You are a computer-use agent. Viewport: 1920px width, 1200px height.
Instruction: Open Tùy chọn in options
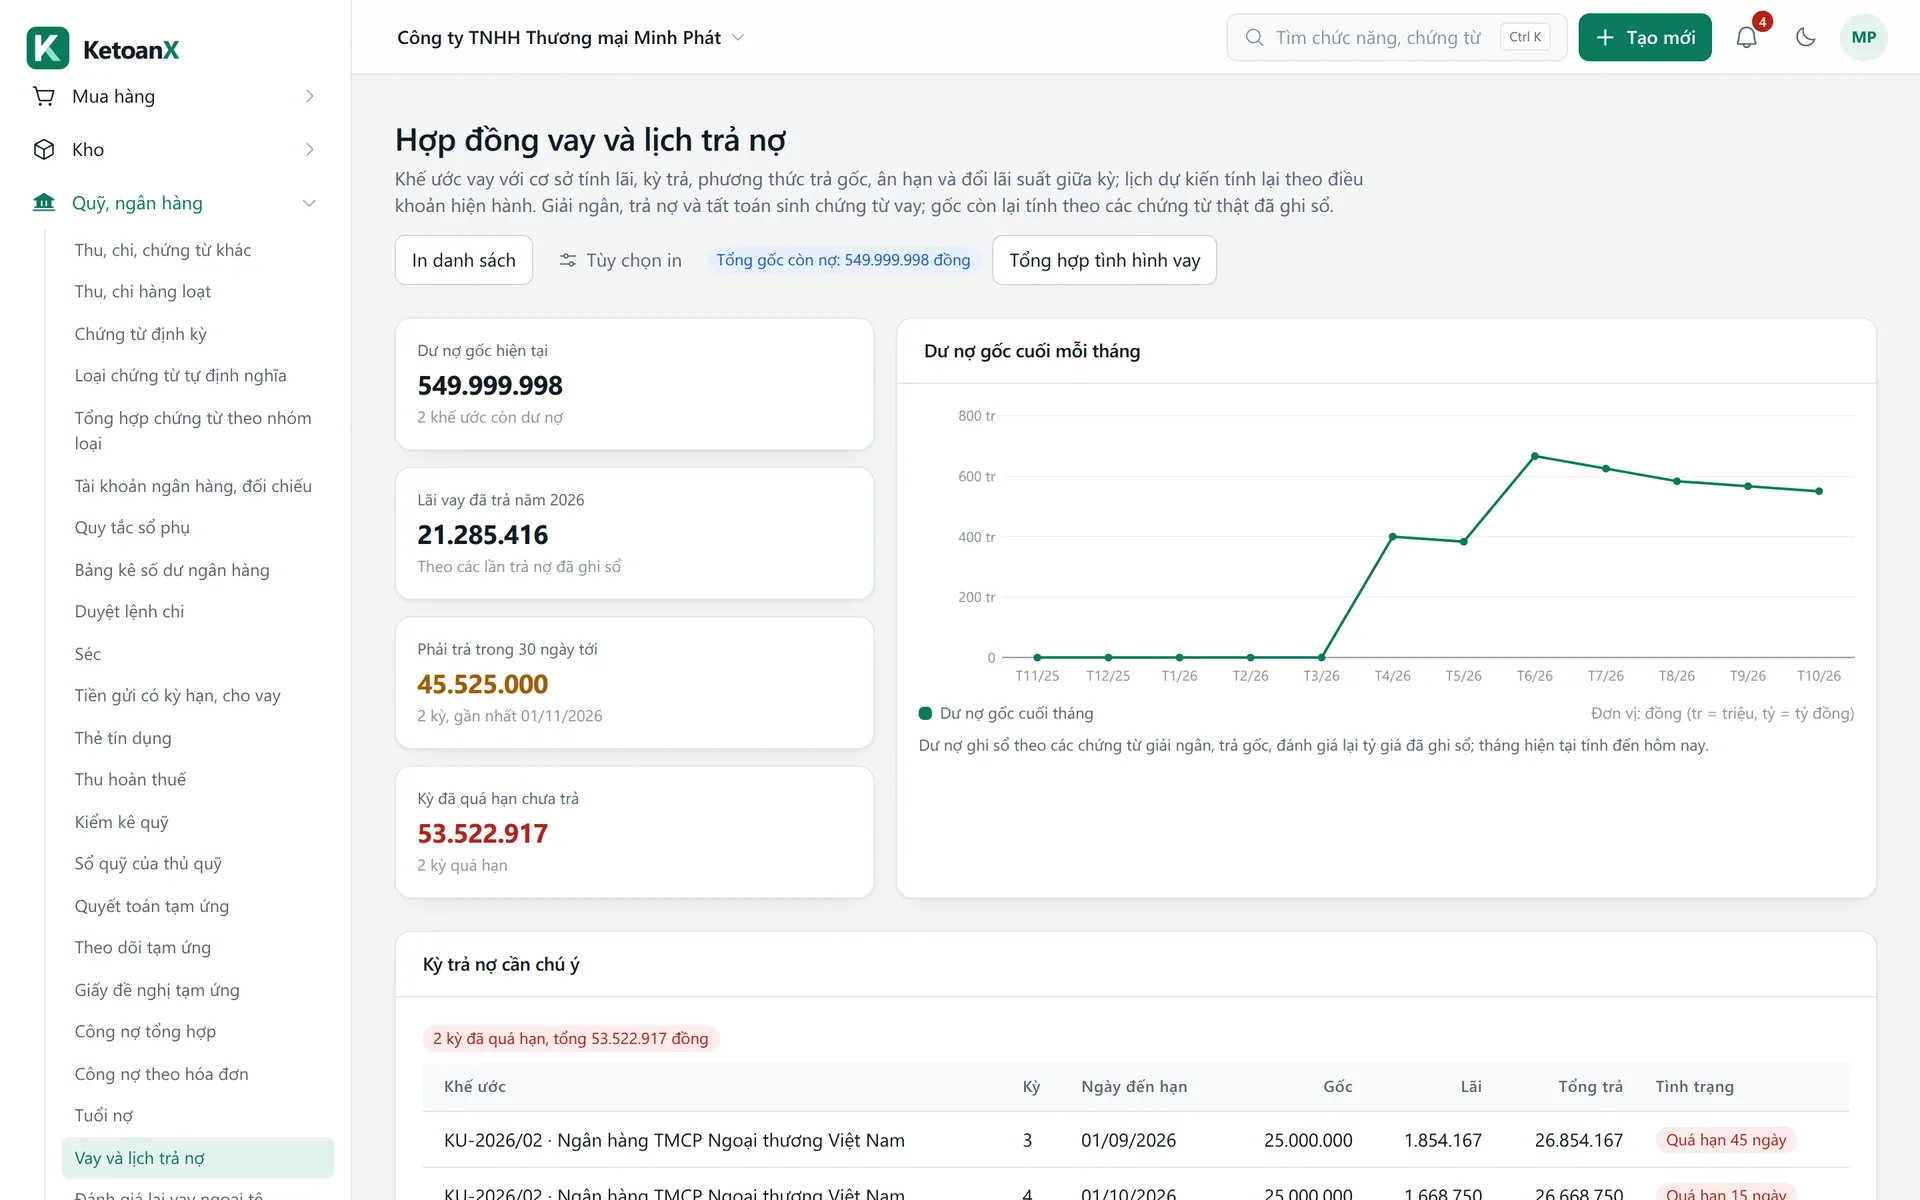(x=620, y=260)
